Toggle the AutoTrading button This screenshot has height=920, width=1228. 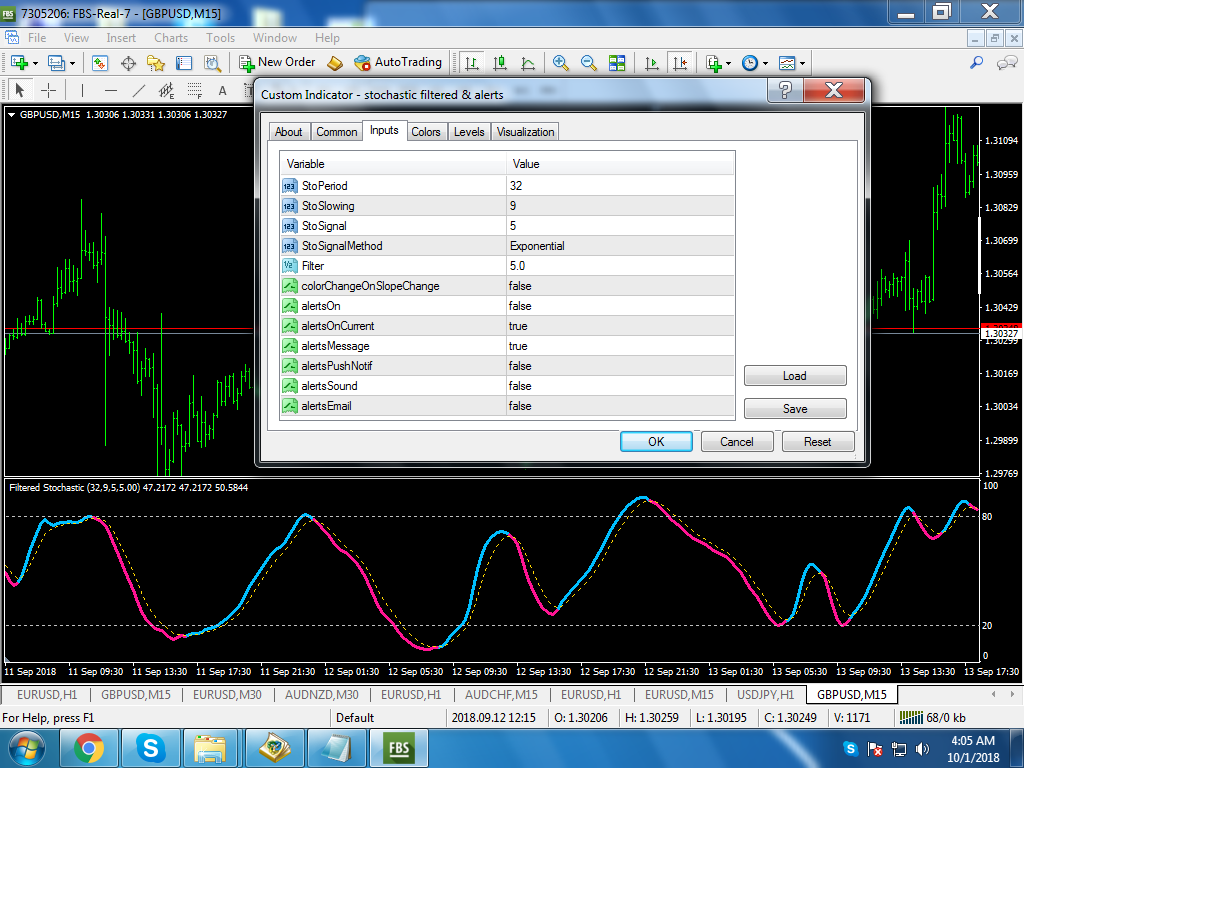click(x=398, y=62)
